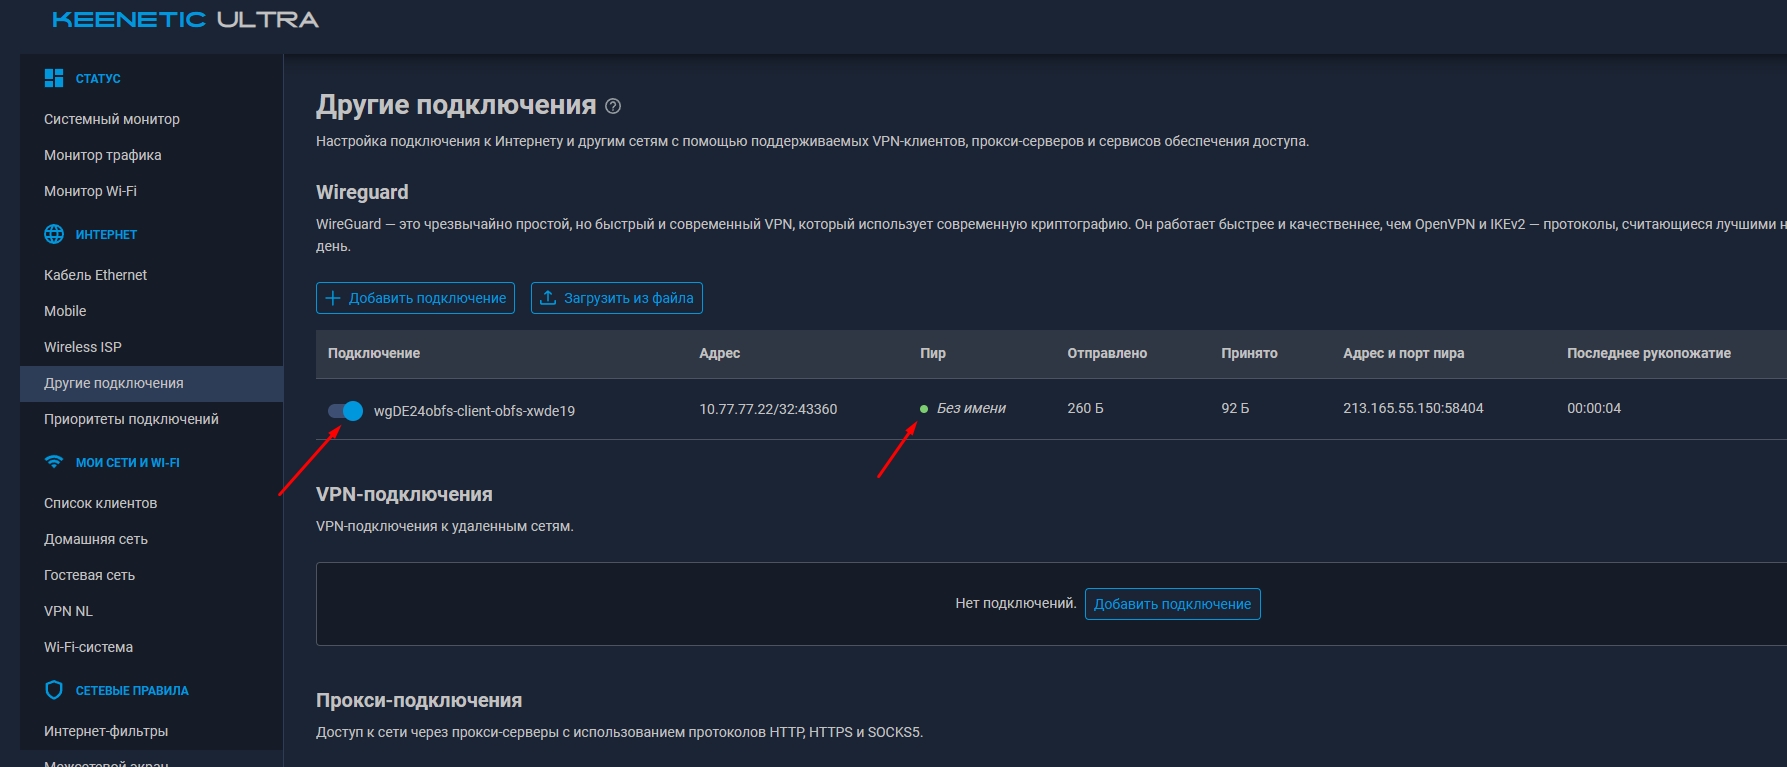This screenshot has width=1787, height=767.
Task: Open Сетевые правила section header
Action: tap(132, 690)
